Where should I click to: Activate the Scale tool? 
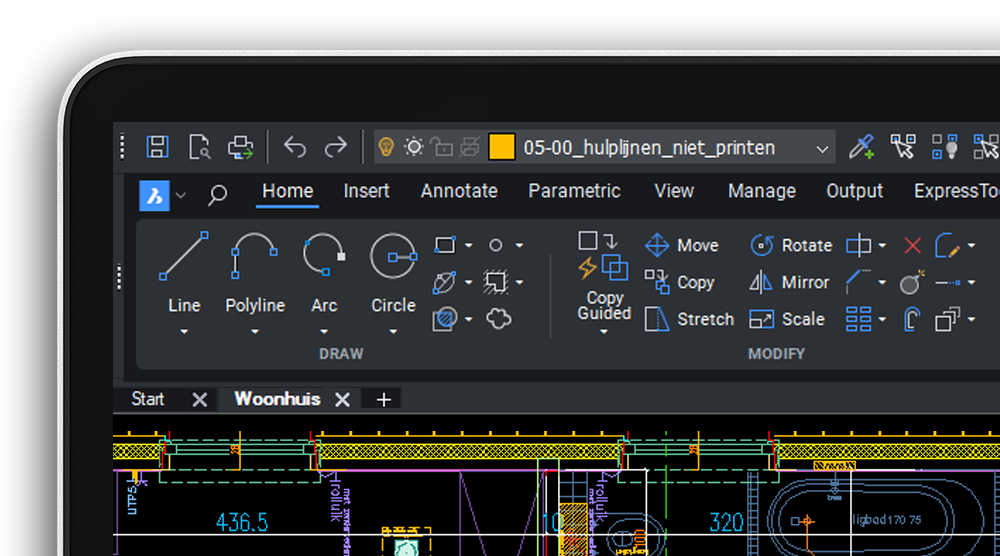[762, 320]
